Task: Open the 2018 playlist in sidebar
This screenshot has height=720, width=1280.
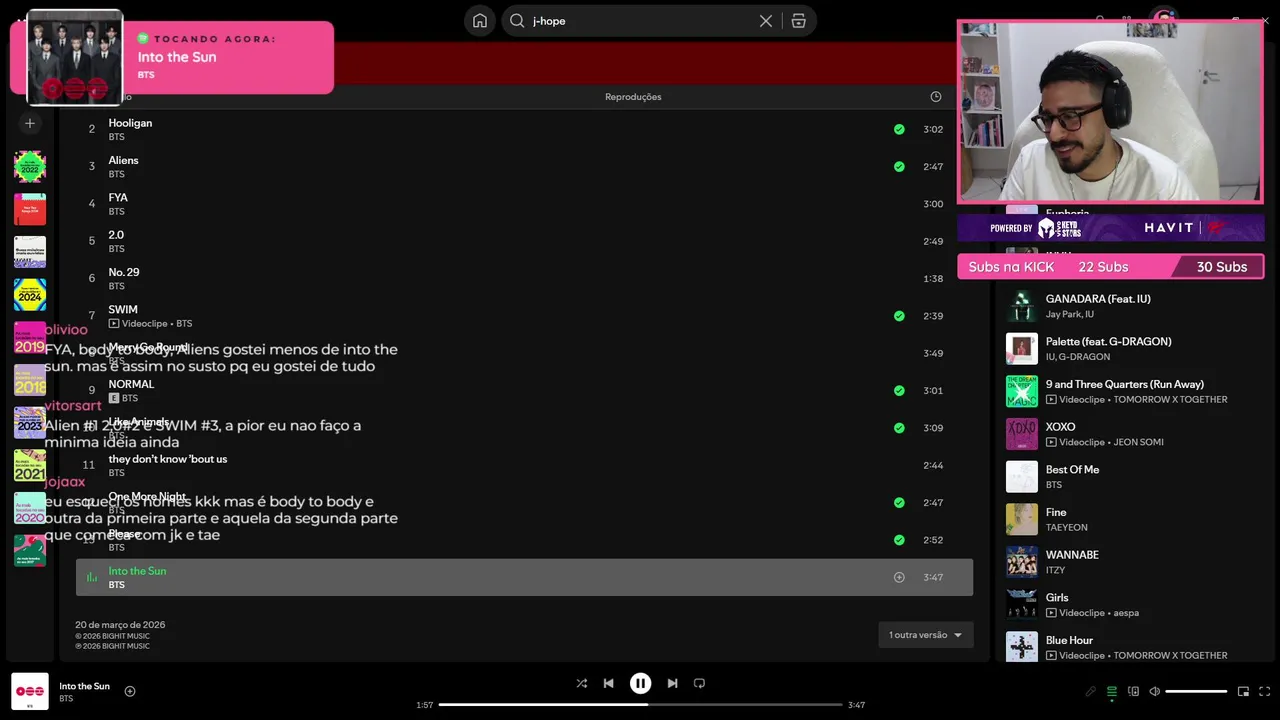Action: (x=30, y=380)
